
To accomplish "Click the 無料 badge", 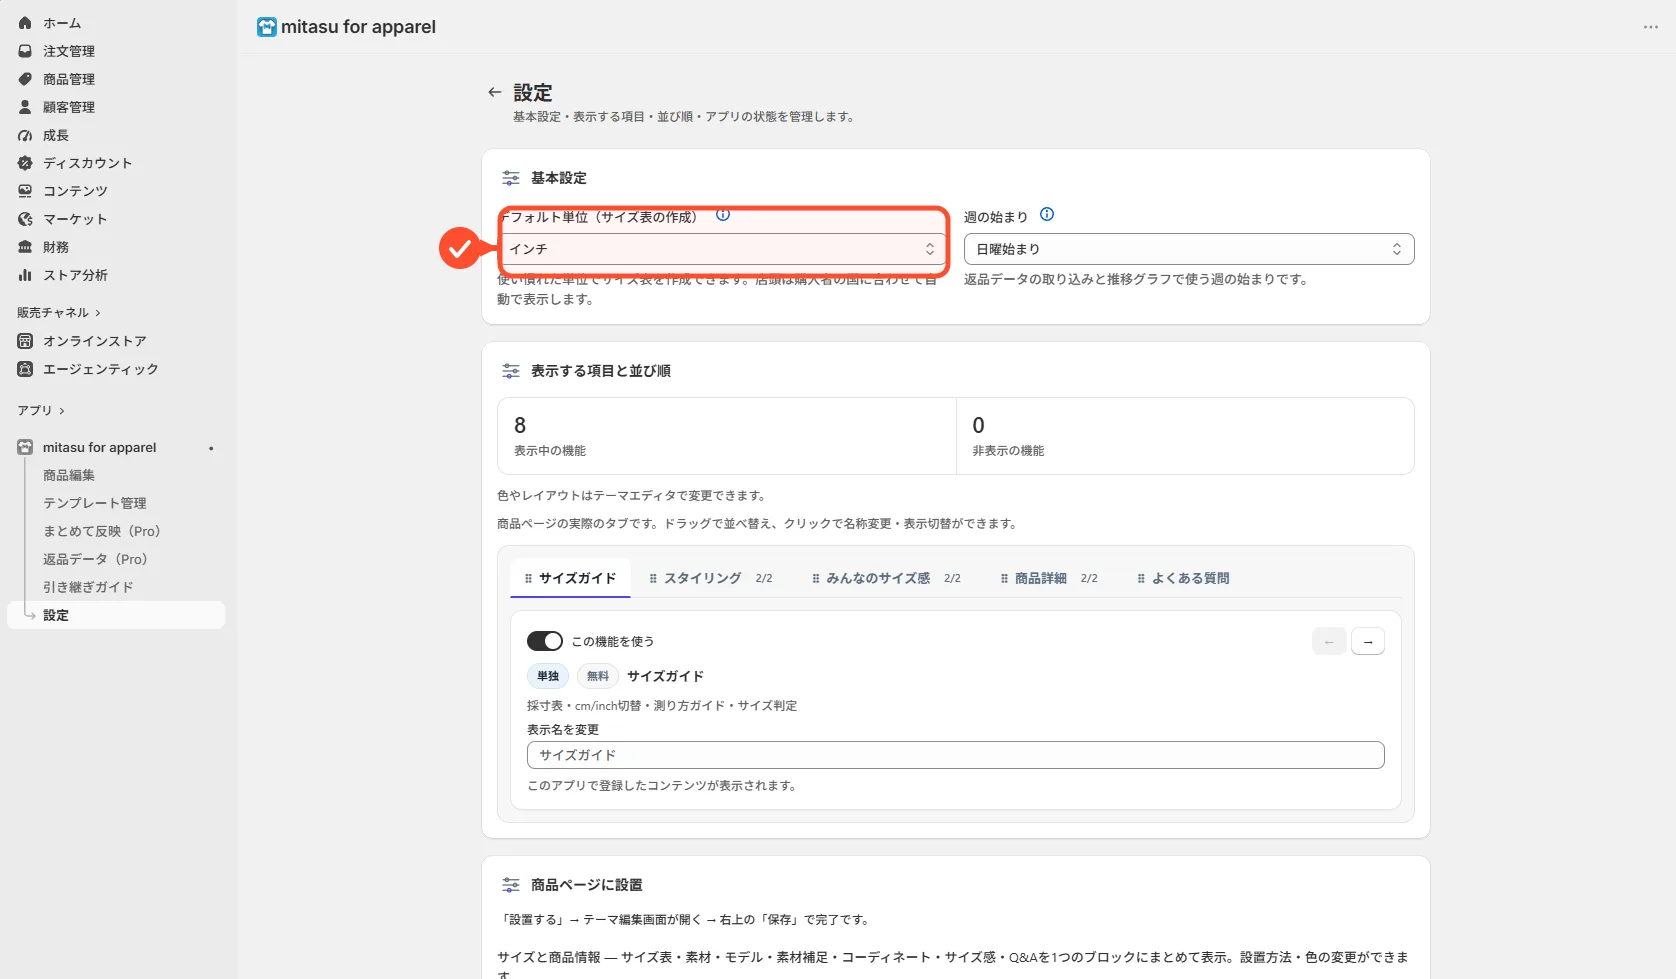I will click(598, 676).
